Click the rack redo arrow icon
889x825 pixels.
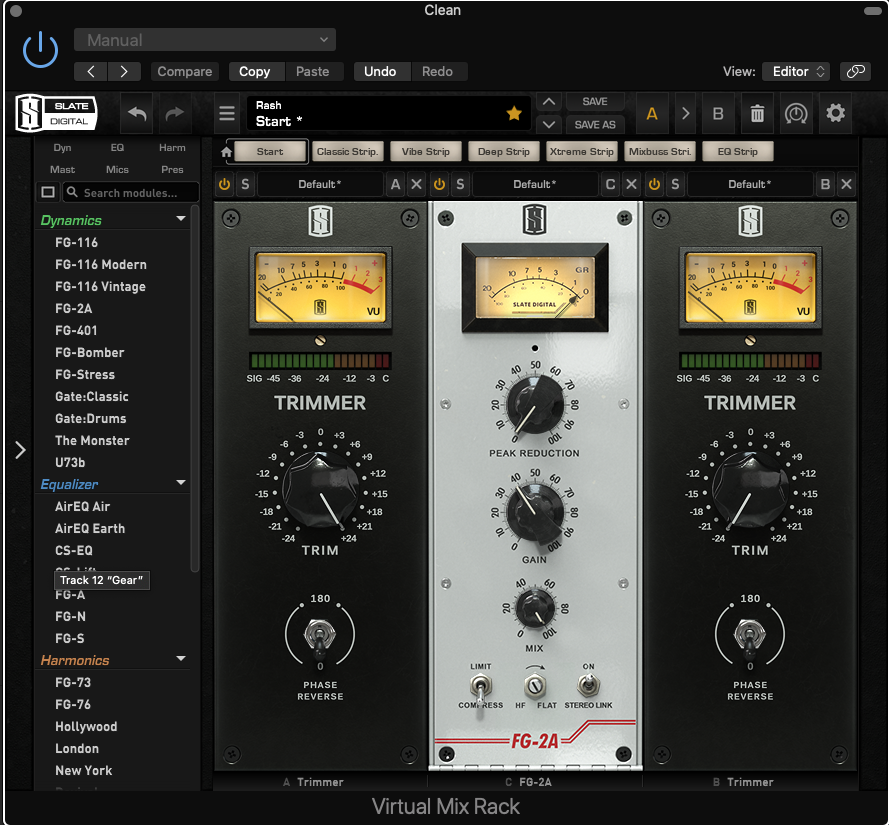pyautogui.click(x=175, y=113)
